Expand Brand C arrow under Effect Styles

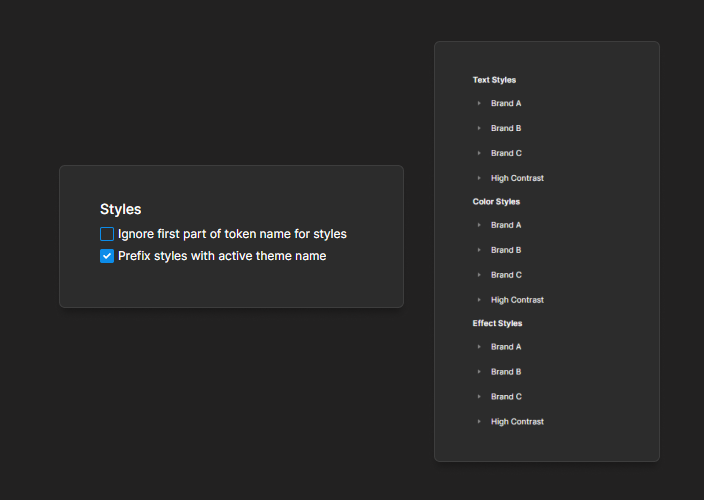[x=479, y=396]
